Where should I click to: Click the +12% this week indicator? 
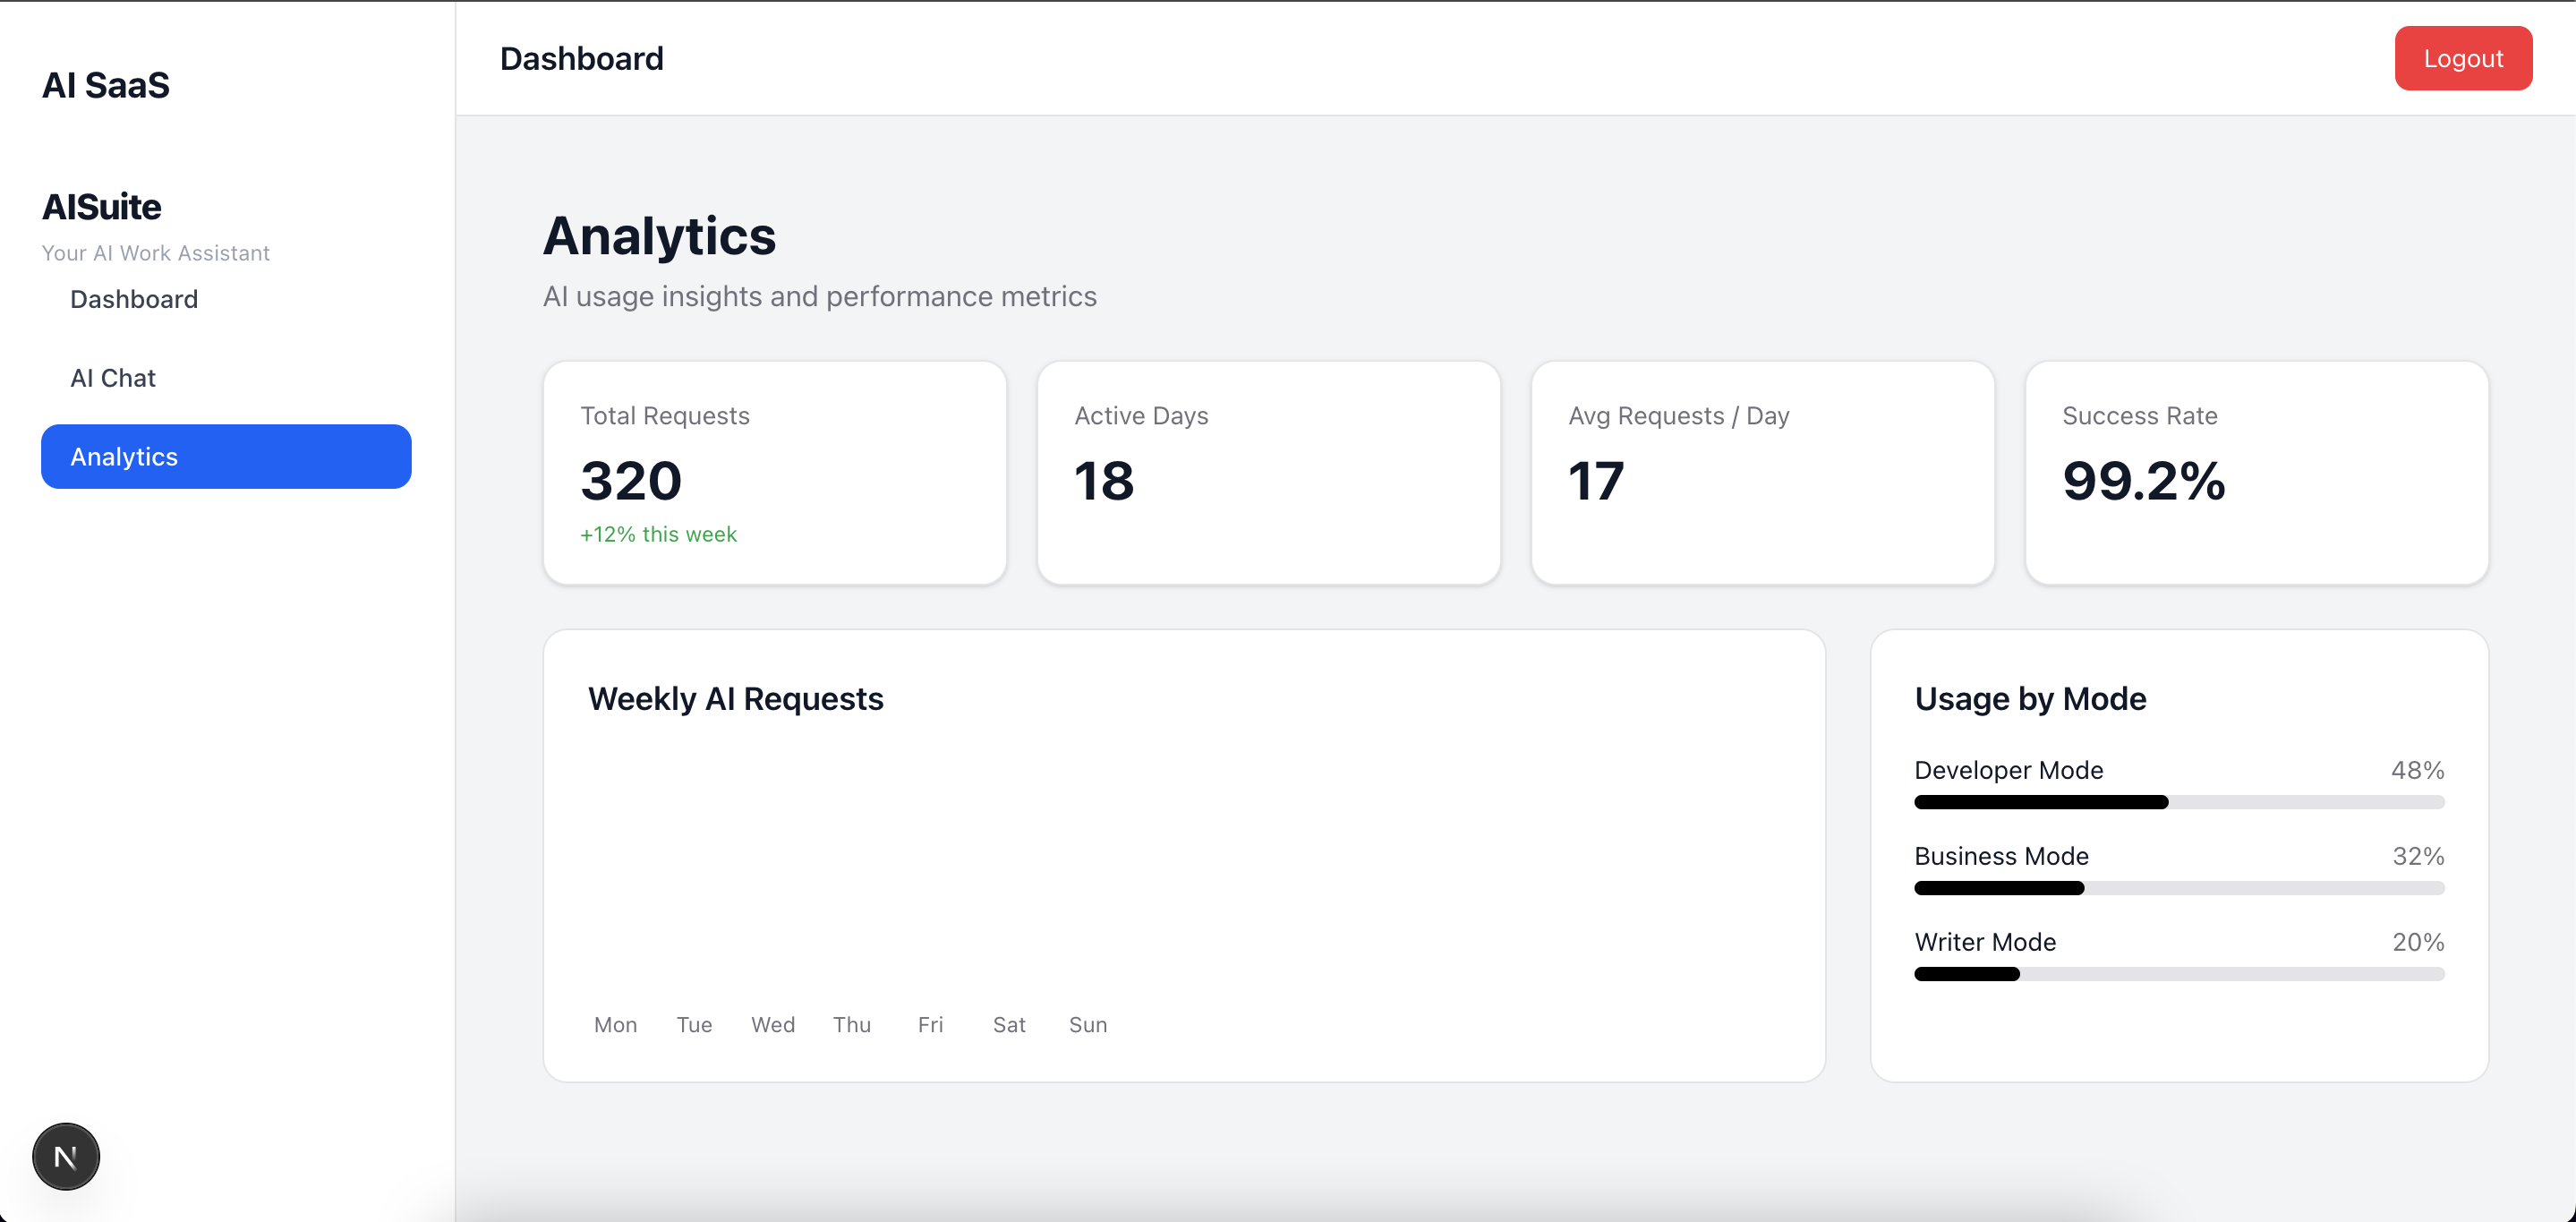[658, 534]
